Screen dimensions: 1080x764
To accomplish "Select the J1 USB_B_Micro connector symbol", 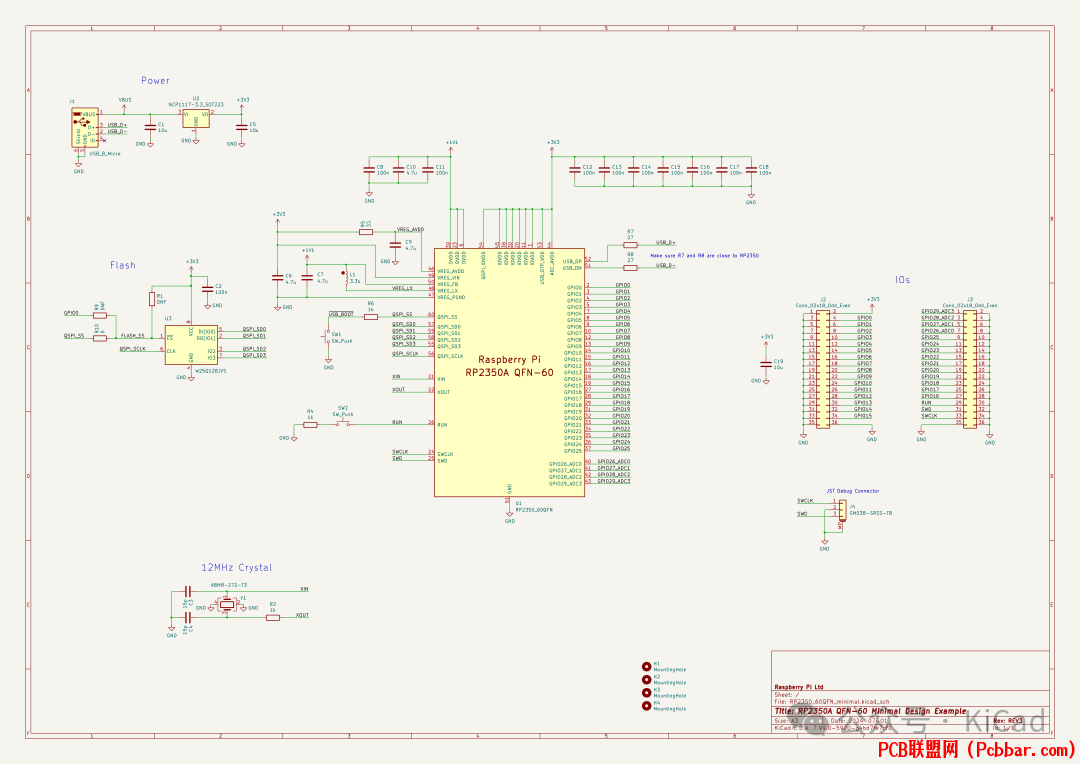I will [85, 127].
